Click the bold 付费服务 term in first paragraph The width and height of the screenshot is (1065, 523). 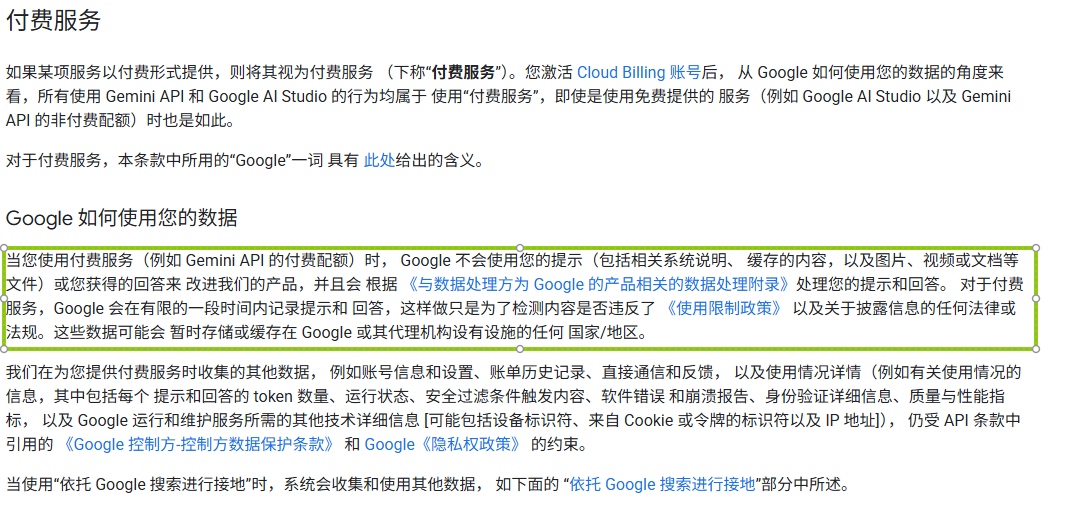463,73
